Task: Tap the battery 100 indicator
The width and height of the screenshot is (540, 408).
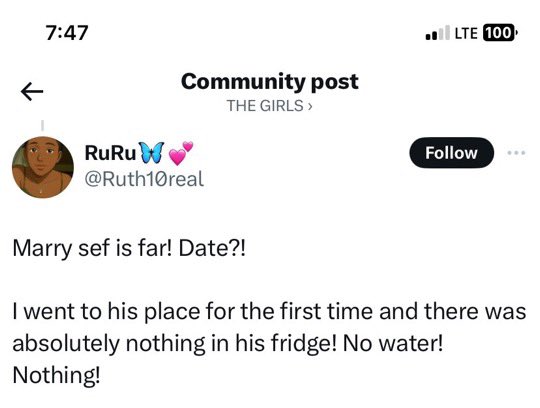Action: tap(500, 33)
